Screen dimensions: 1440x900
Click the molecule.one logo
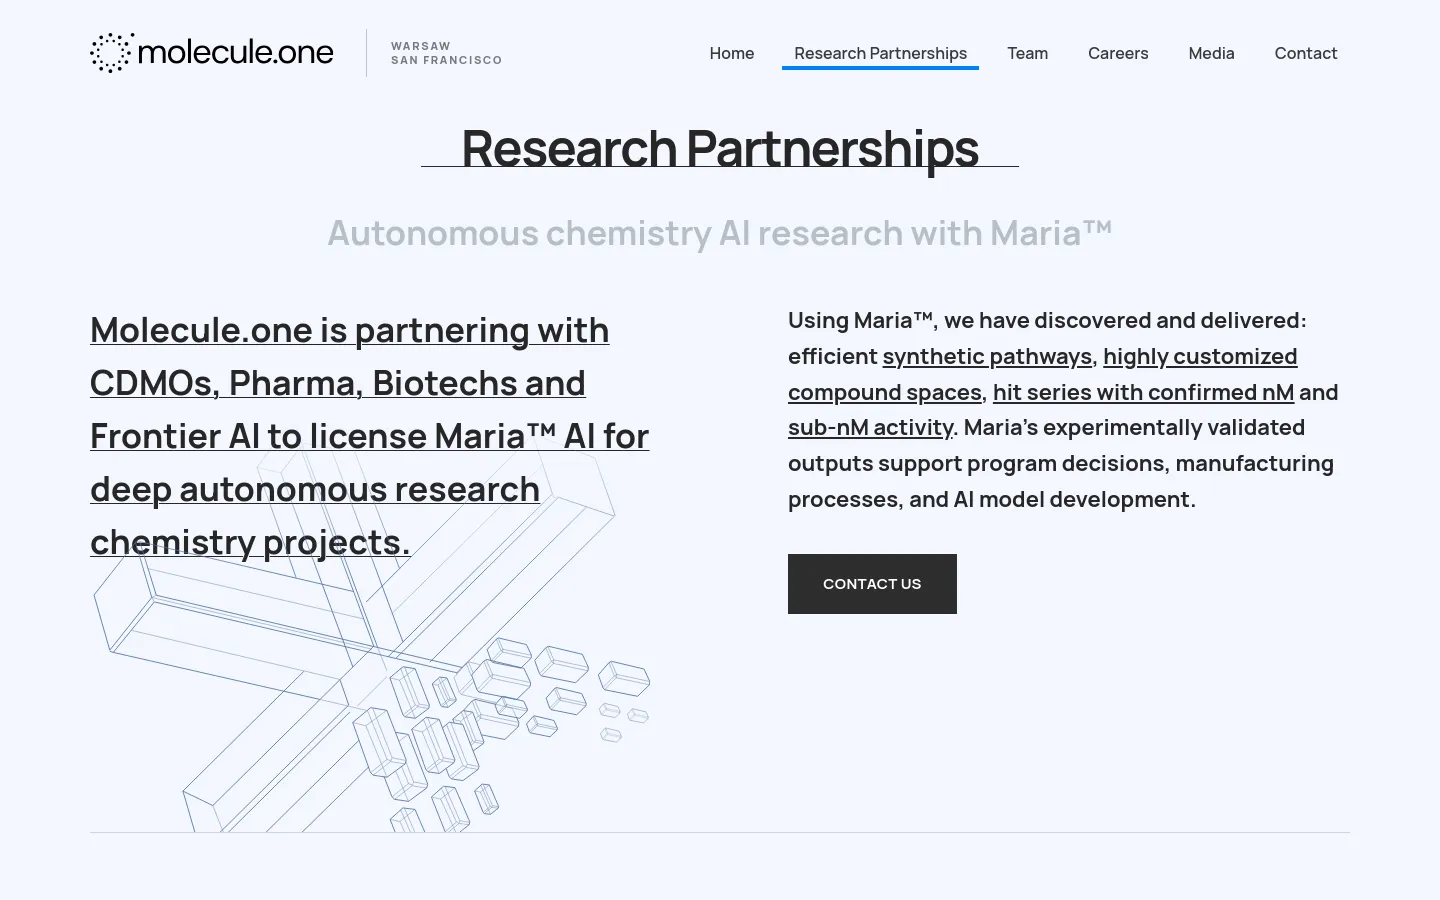(212, 52)
